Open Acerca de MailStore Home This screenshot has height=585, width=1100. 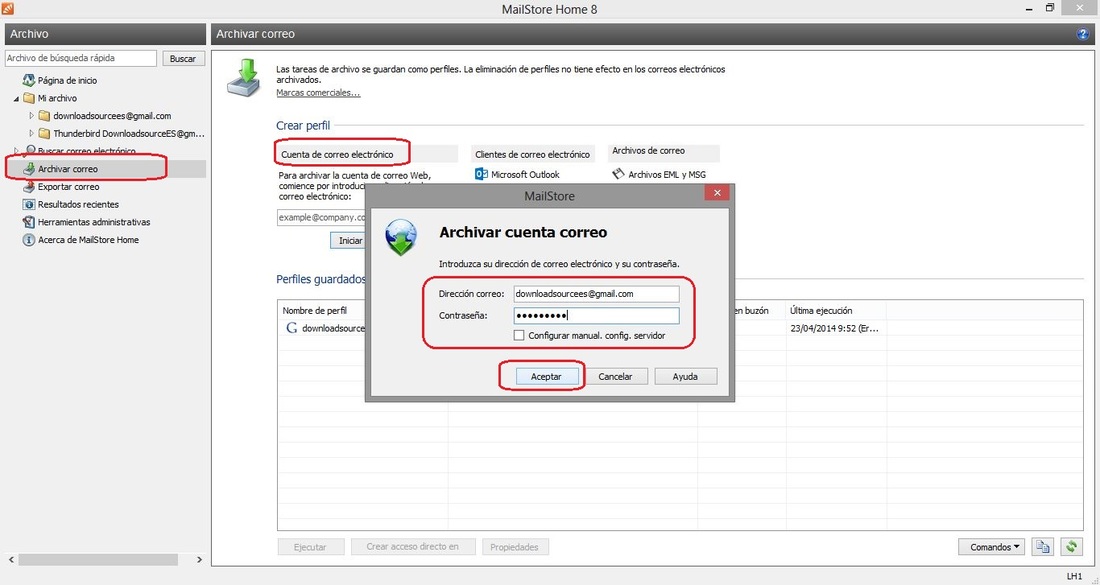[x=88, y=240]
